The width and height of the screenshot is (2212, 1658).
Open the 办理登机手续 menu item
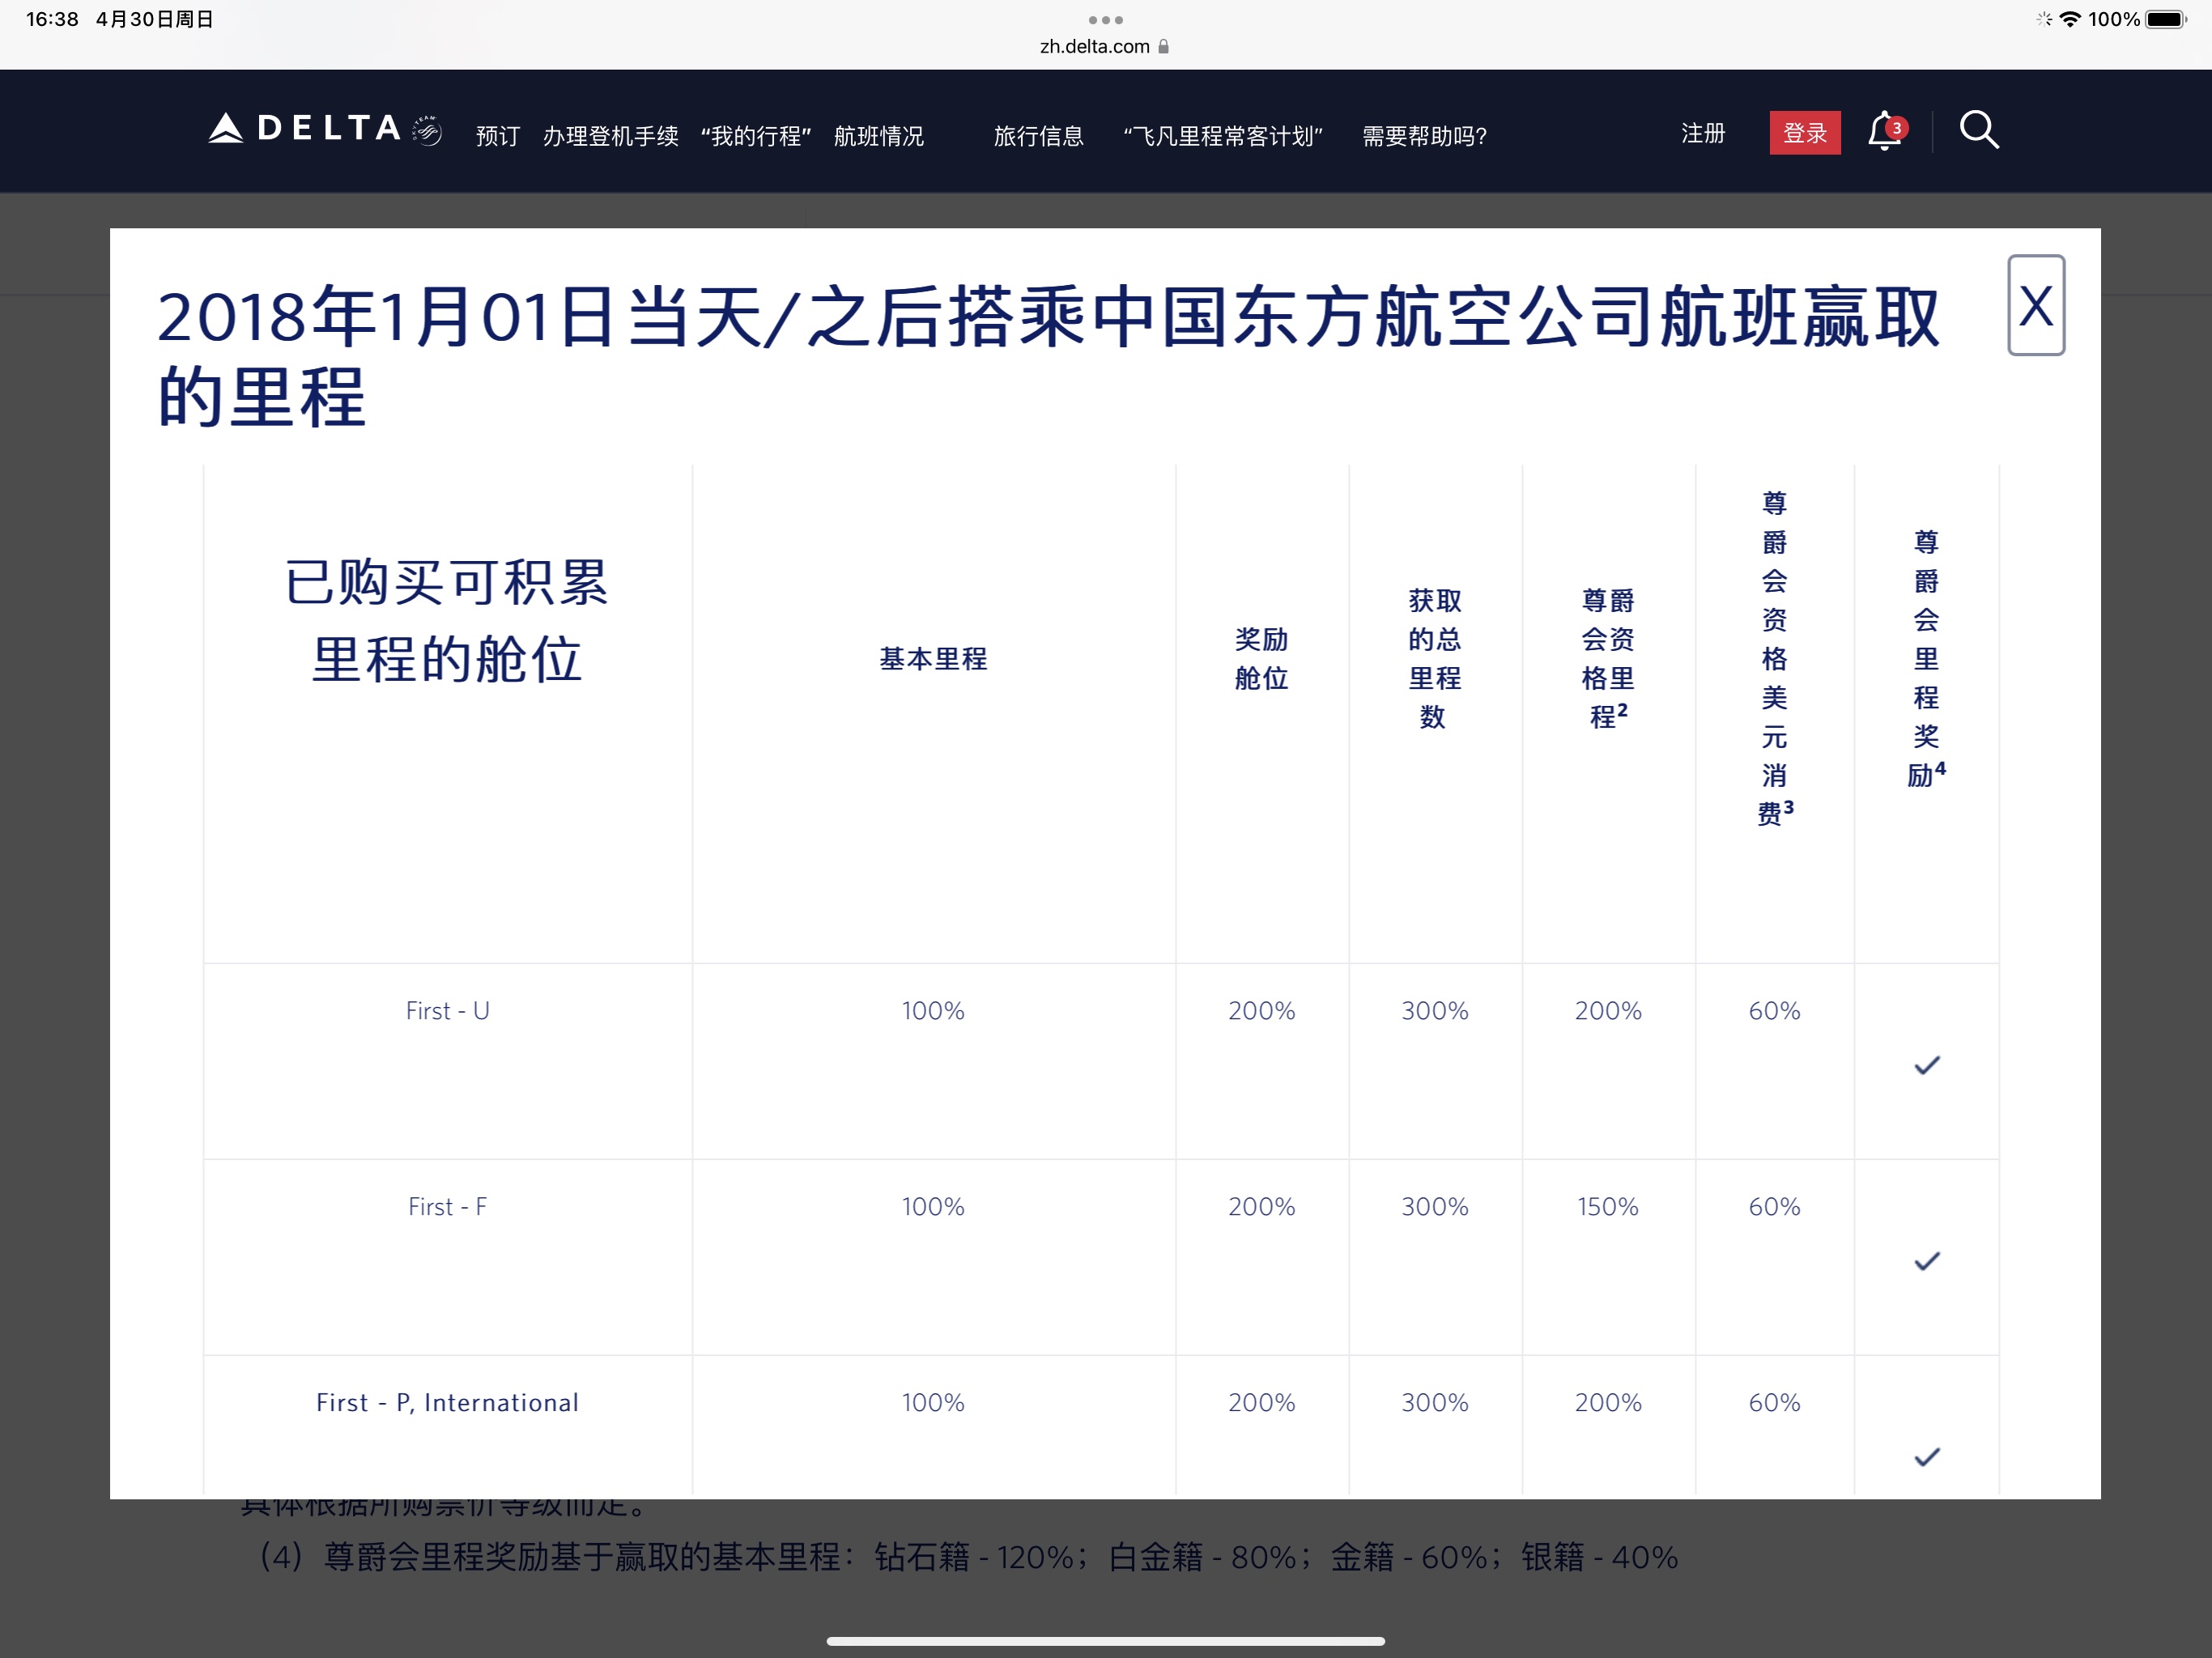(x=610, y=135)
